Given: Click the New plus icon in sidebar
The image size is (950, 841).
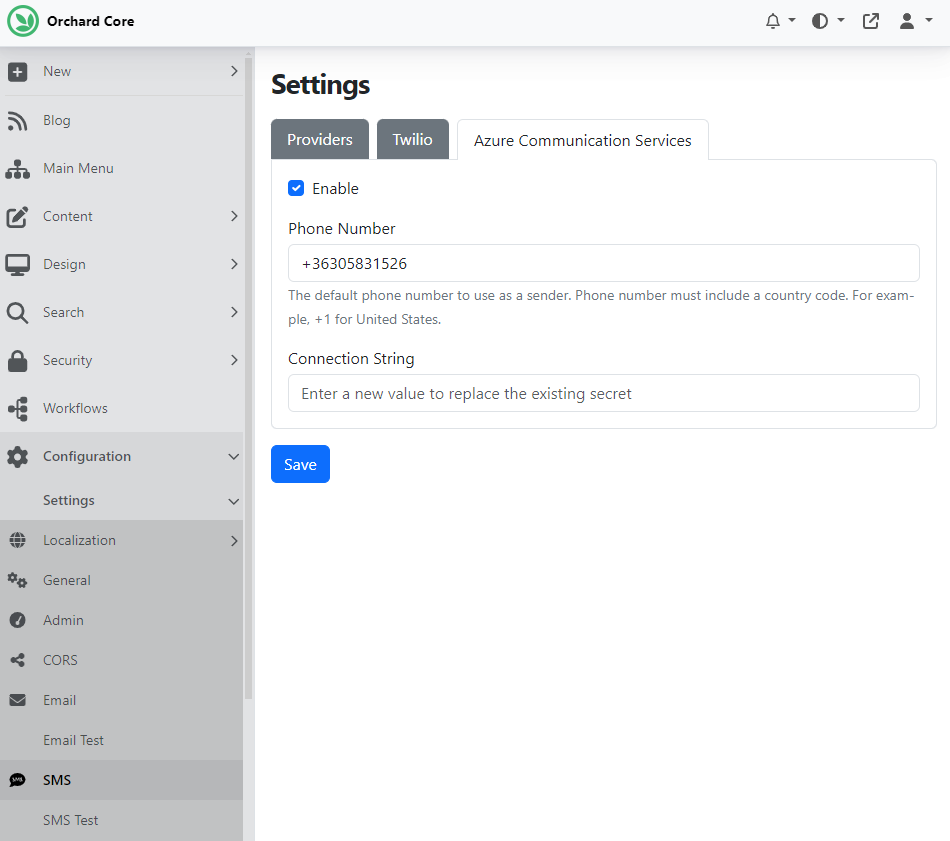Looking at the screenshot, I should [18, 71].
